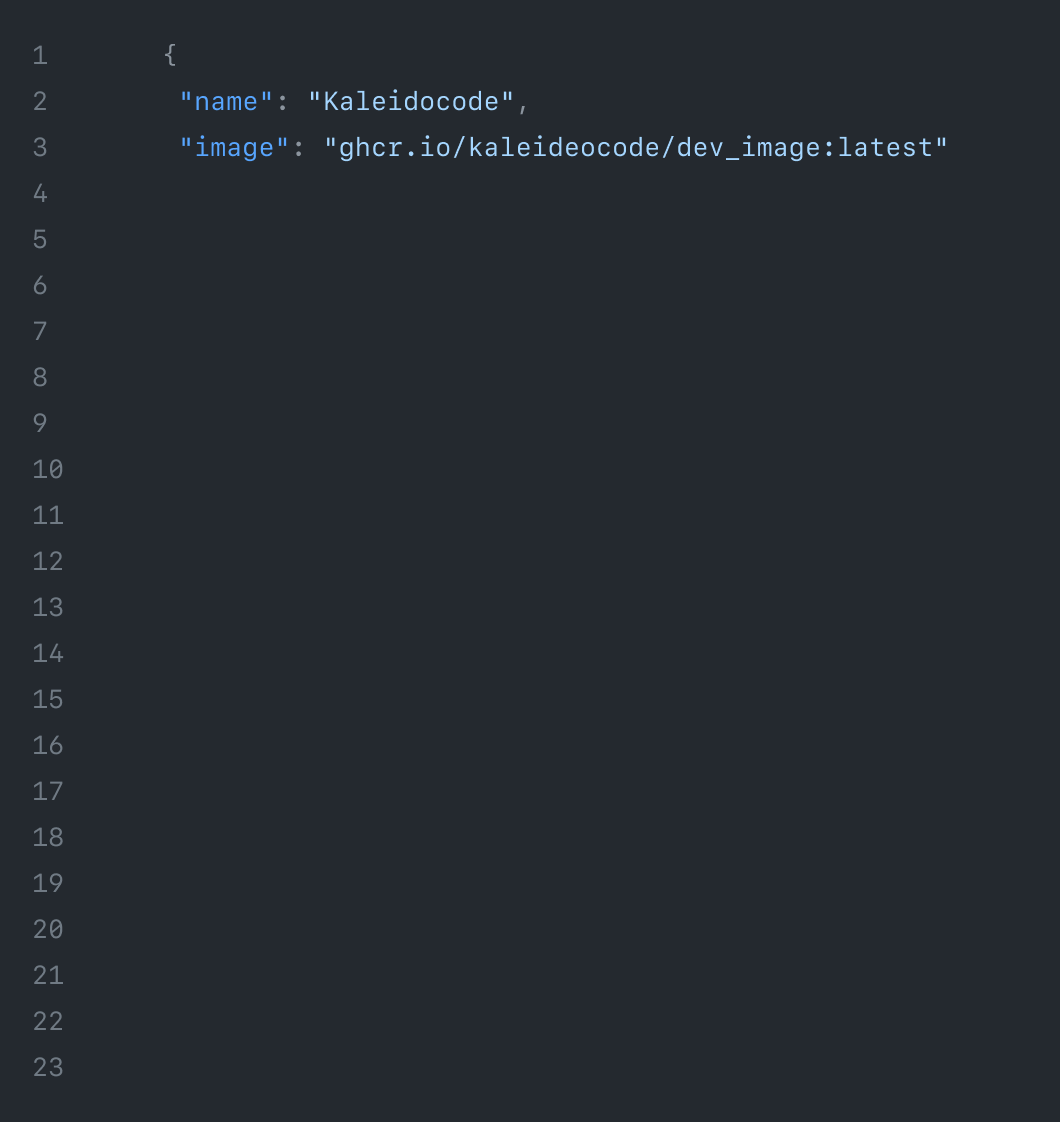The width and height of the screenshot is (1060, 1122).
Task: Select line number 3 in the gutter
Action: click(x=40, y=147)
